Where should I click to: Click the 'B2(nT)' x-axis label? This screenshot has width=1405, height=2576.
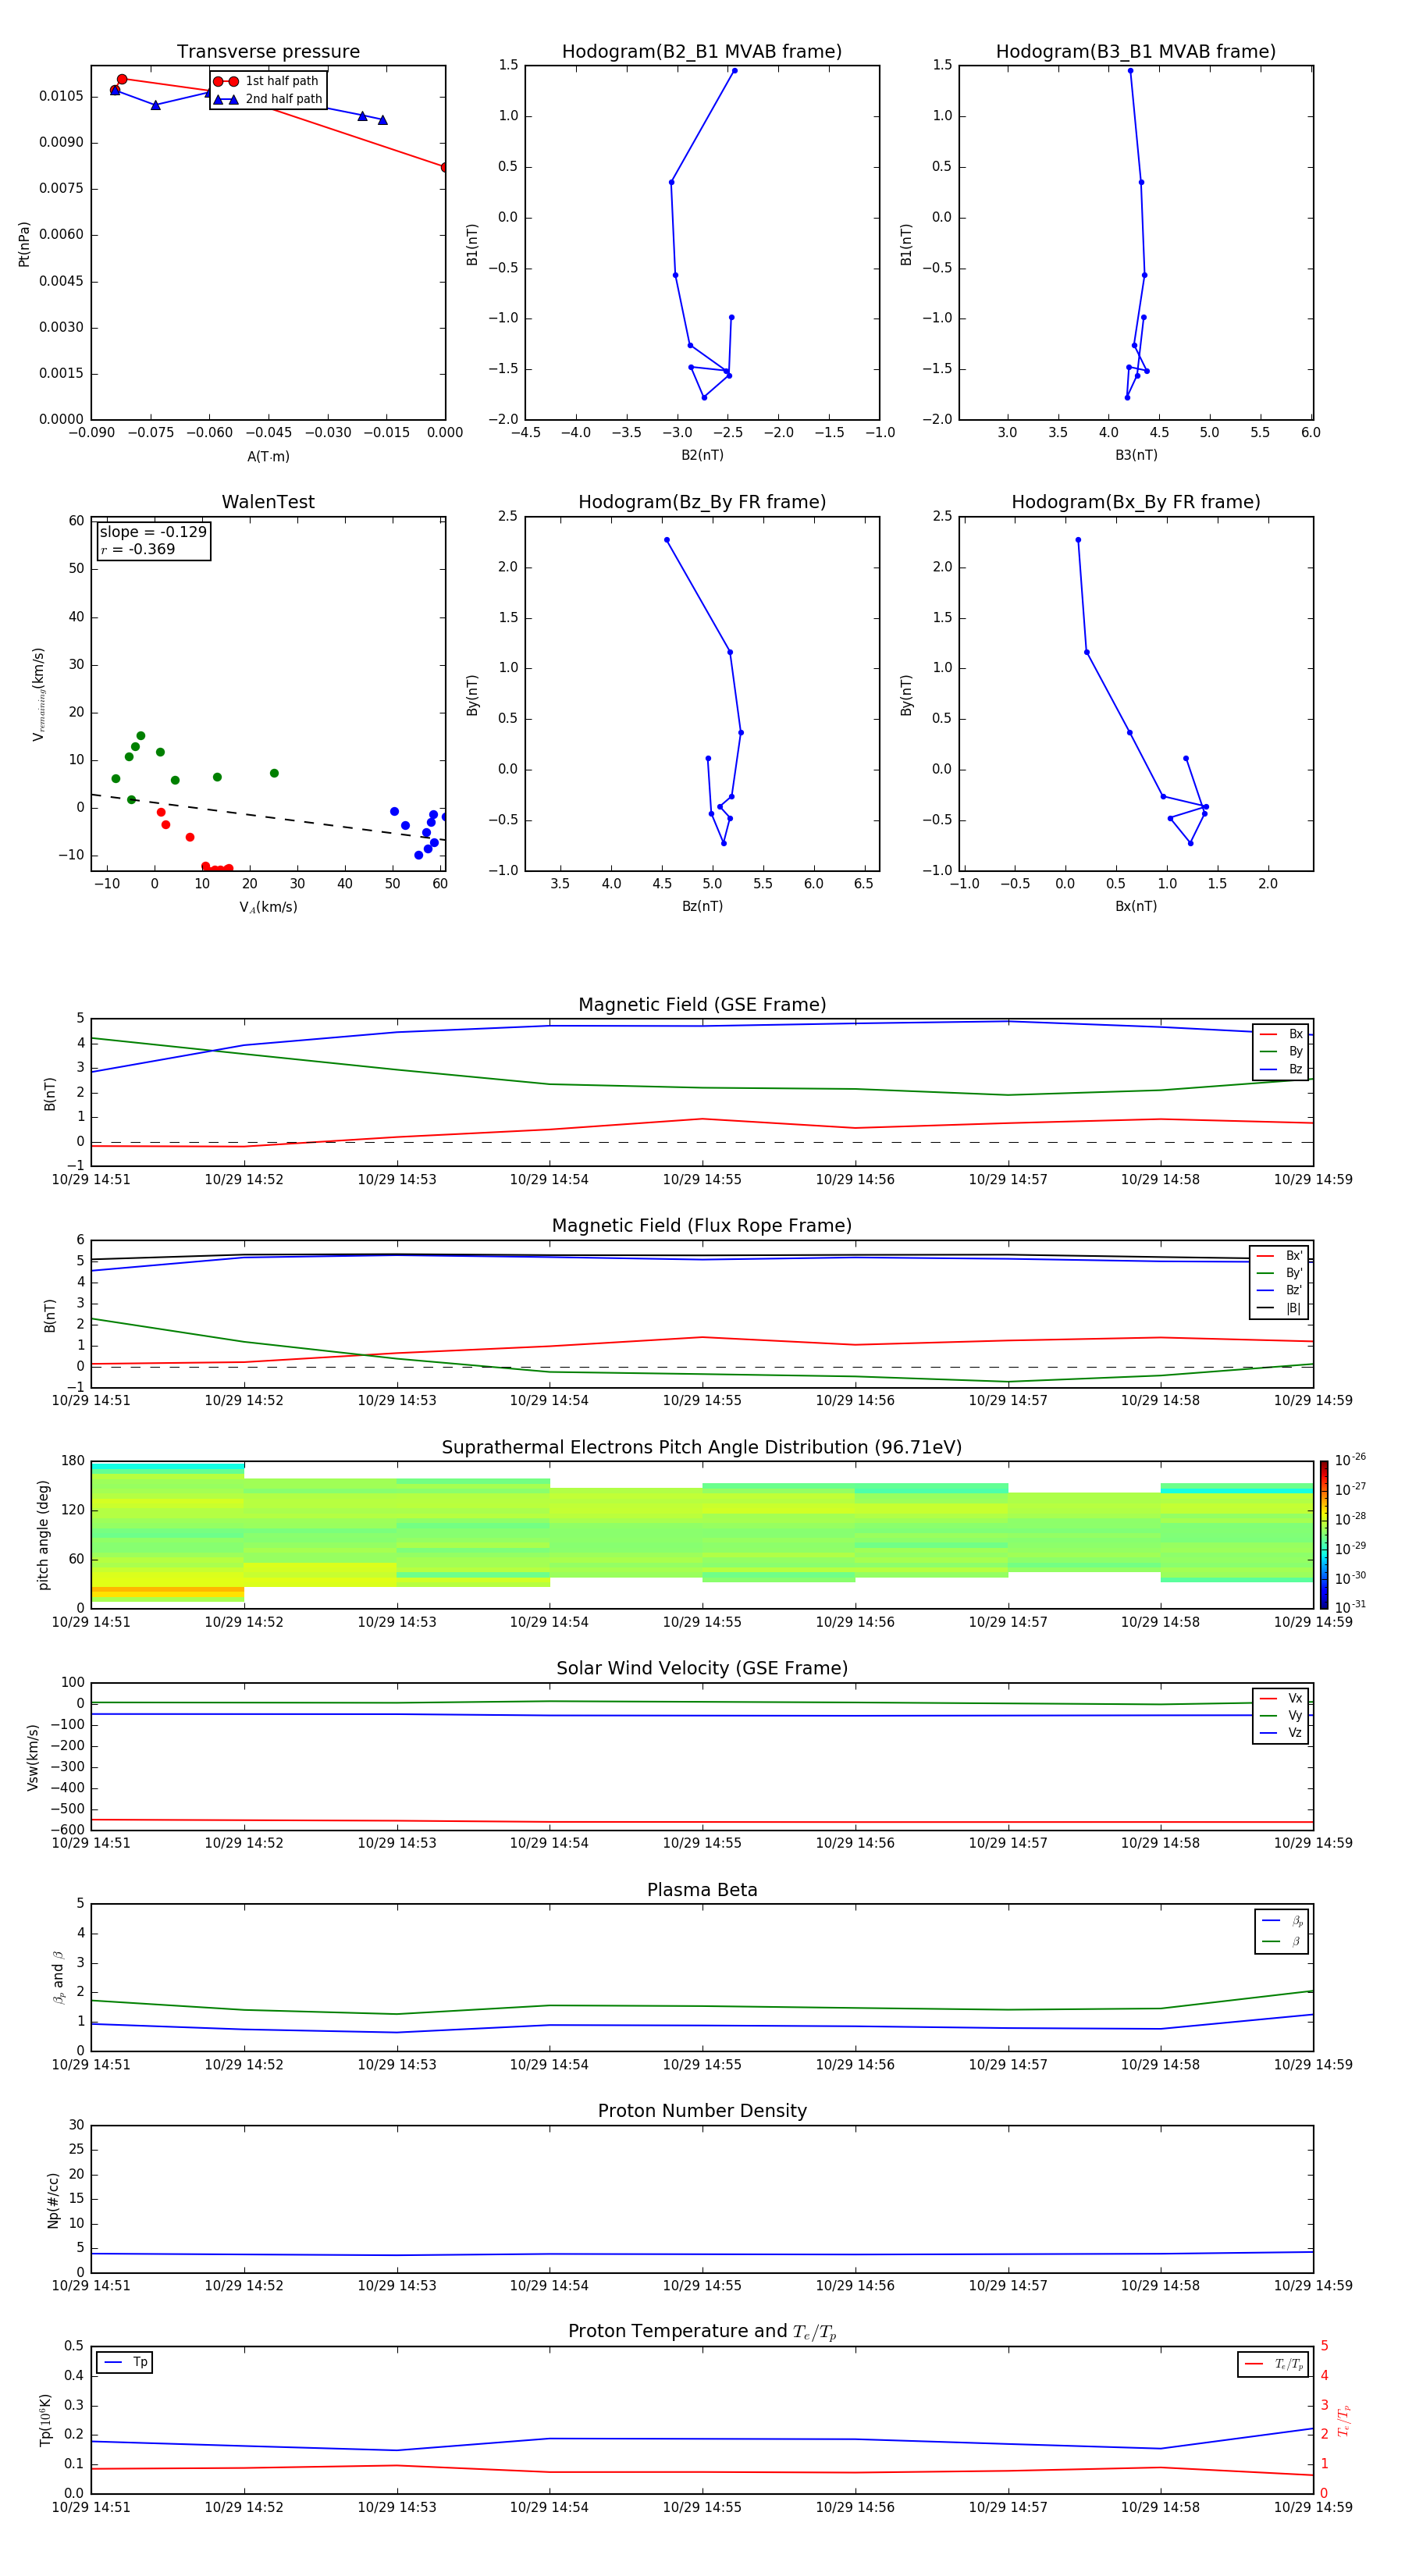[702, 455]
